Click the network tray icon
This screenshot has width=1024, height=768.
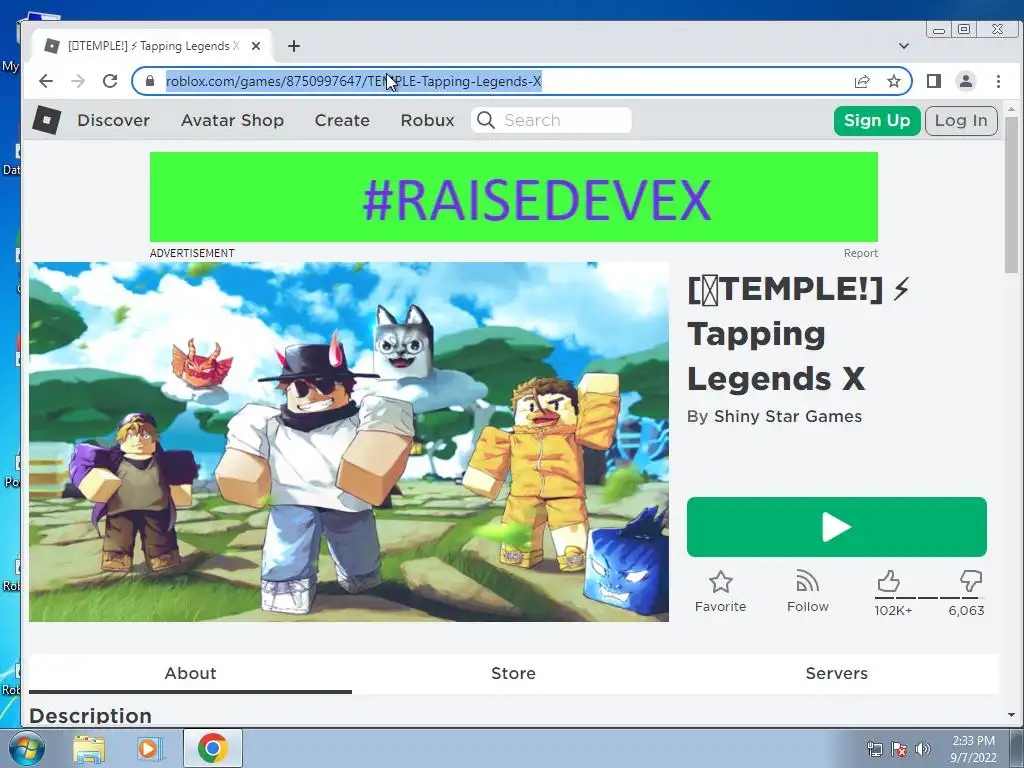tap(874, 749)
